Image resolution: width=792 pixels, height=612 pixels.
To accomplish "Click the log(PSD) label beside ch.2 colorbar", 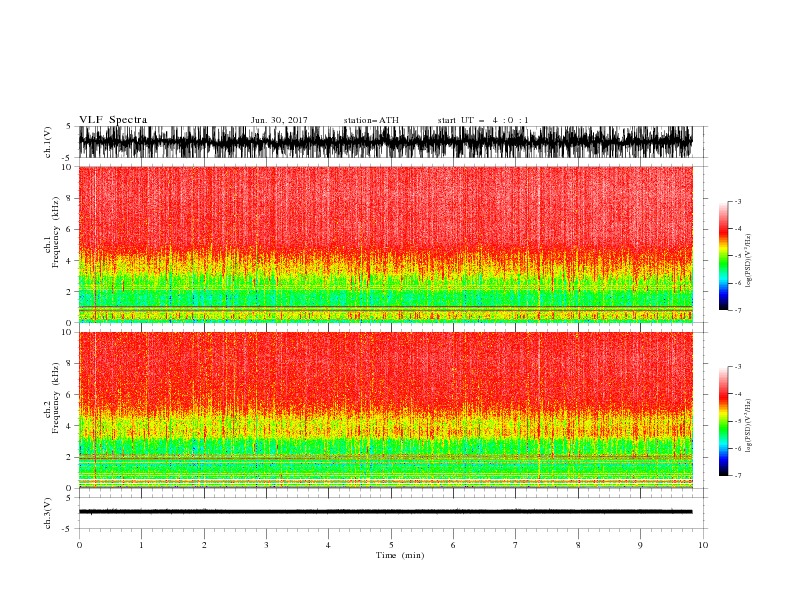I will 749,425.
